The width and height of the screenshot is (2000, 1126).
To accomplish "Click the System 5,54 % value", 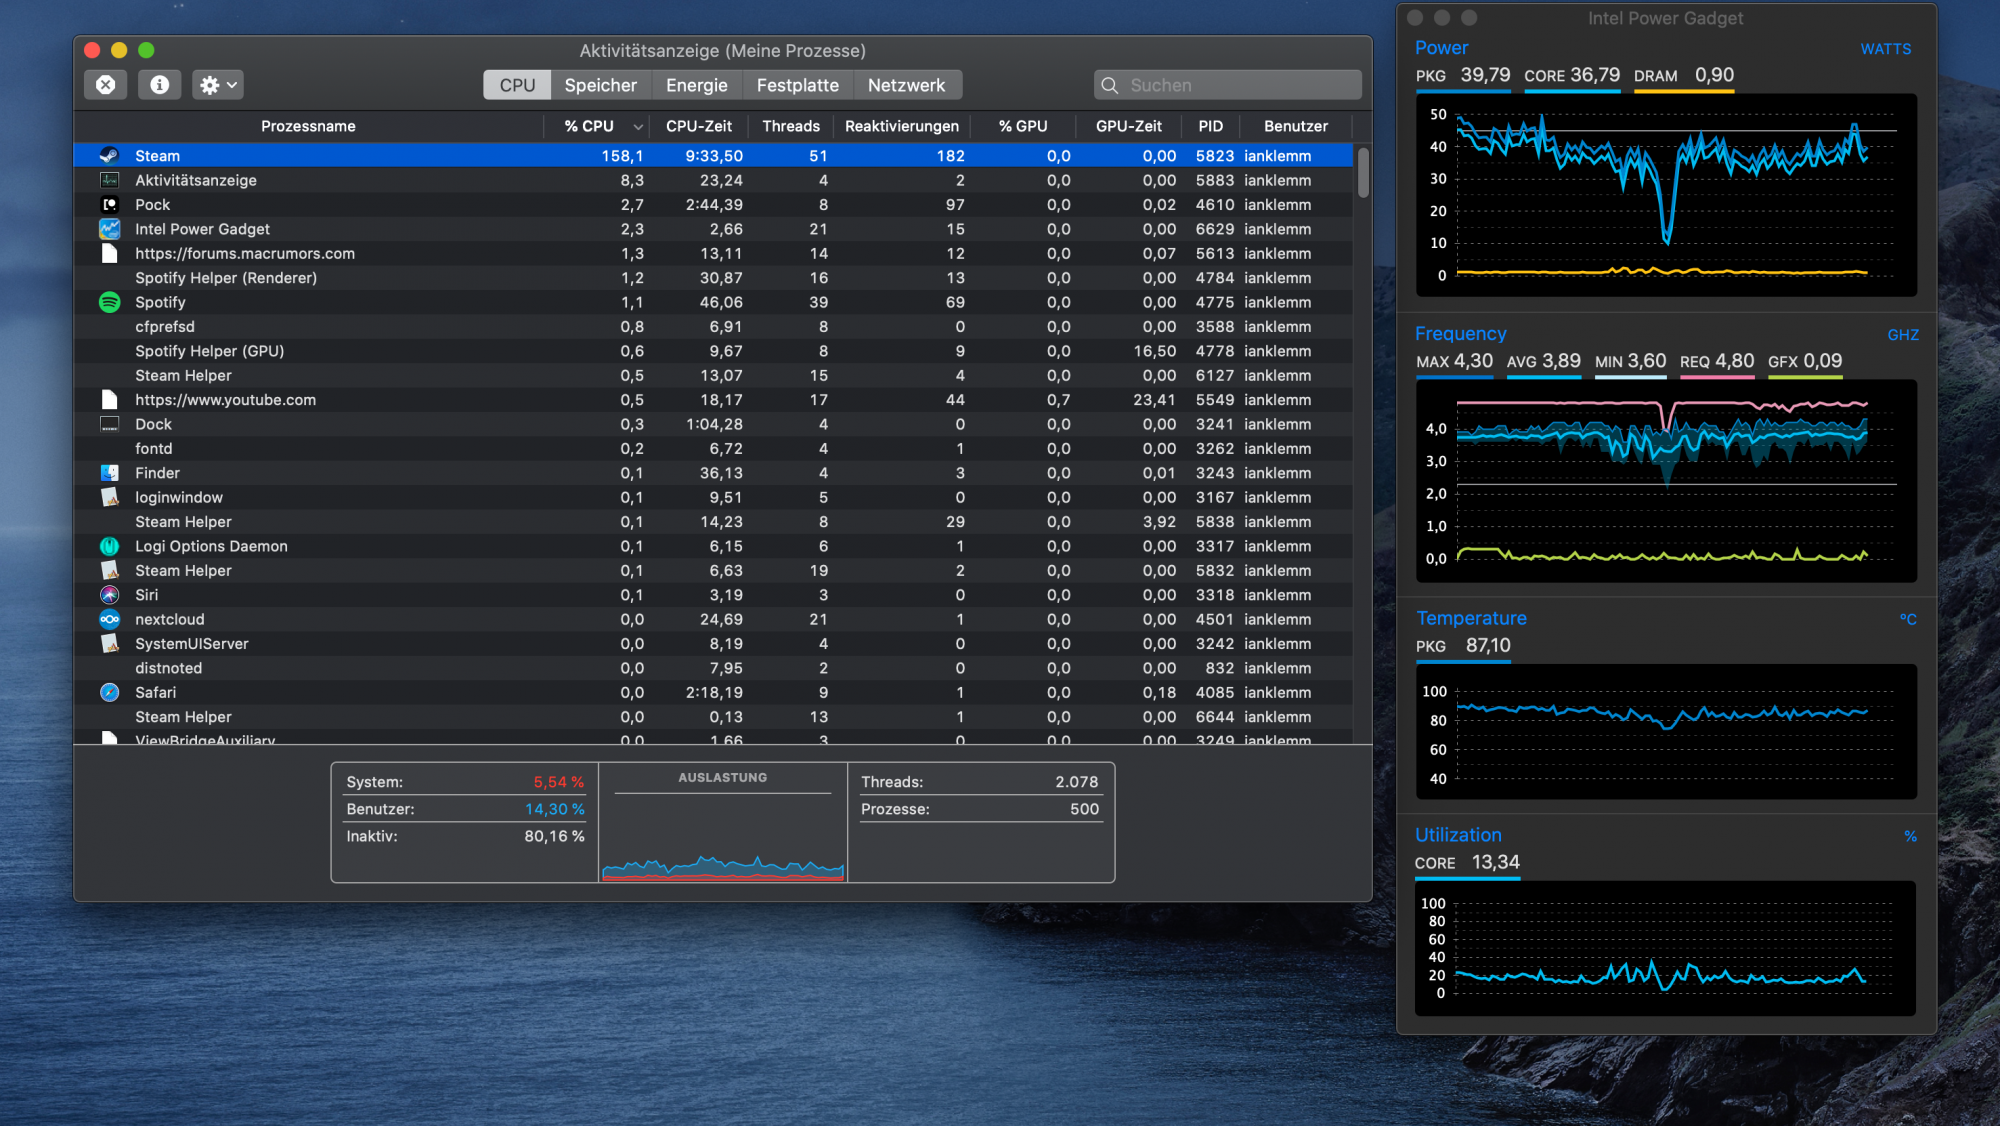I will (x=558, y=782).
